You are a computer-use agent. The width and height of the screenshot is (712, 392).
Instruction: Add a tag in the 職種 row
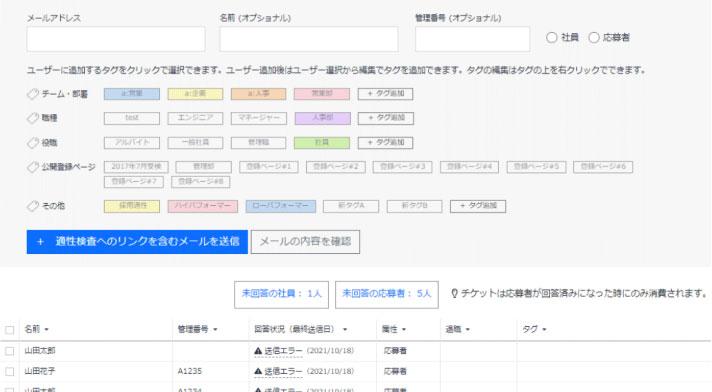point(386,118)
